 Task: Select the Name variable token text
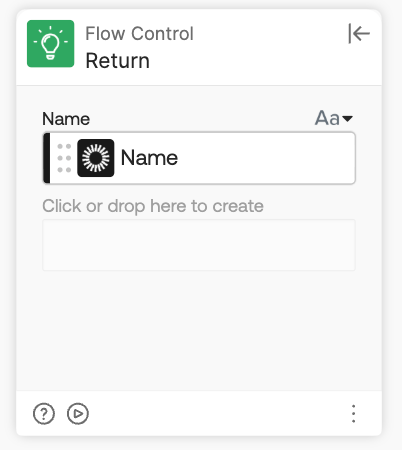(149, 158)
